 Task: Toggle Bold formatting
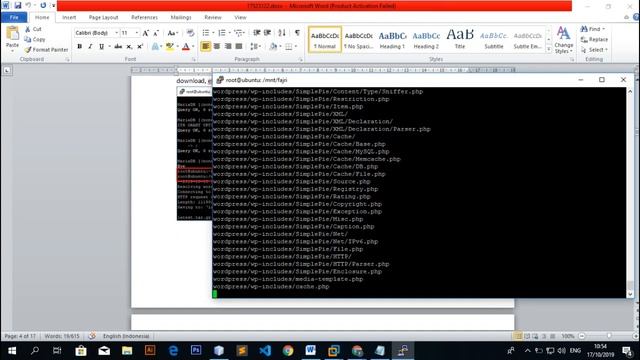pyautogui.click(x=80, y=47)
